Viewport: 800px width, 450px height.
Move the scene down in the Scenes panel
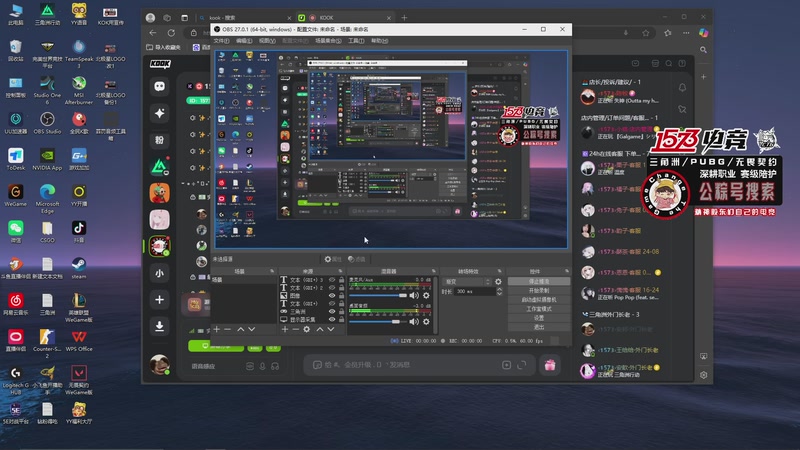[x=252, y=330]
